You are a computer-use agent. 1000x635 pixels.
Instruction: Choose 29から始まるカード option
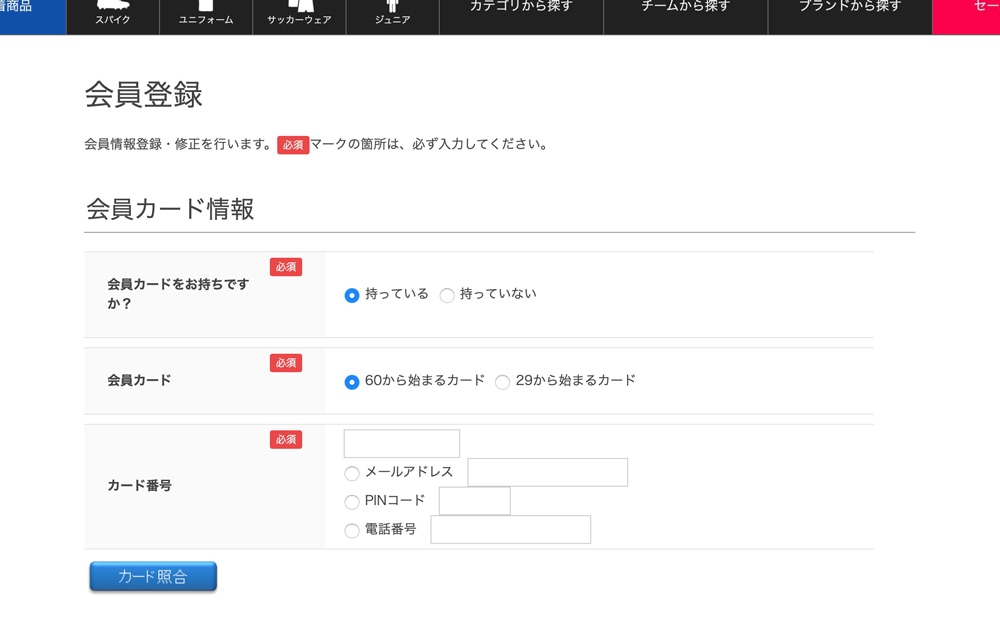click(x=502, y=382)
